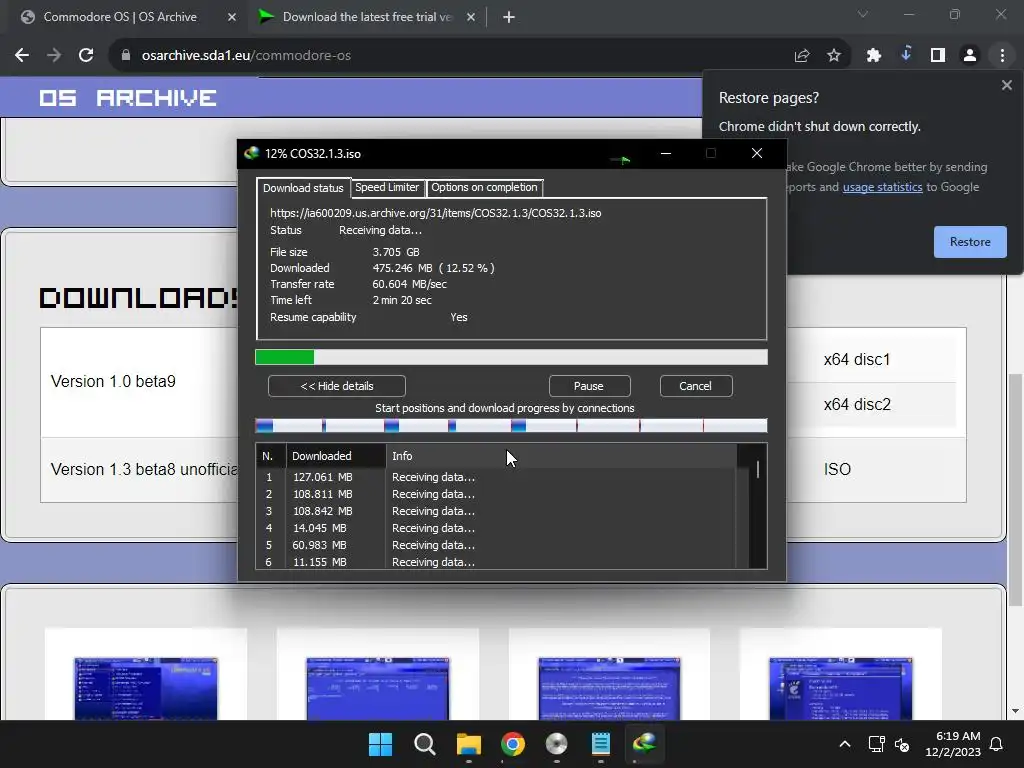Click the disc app taskbar icon
Image resolution: width=1024 pixels, height=768 pixels.
click(x=556, y=744)
